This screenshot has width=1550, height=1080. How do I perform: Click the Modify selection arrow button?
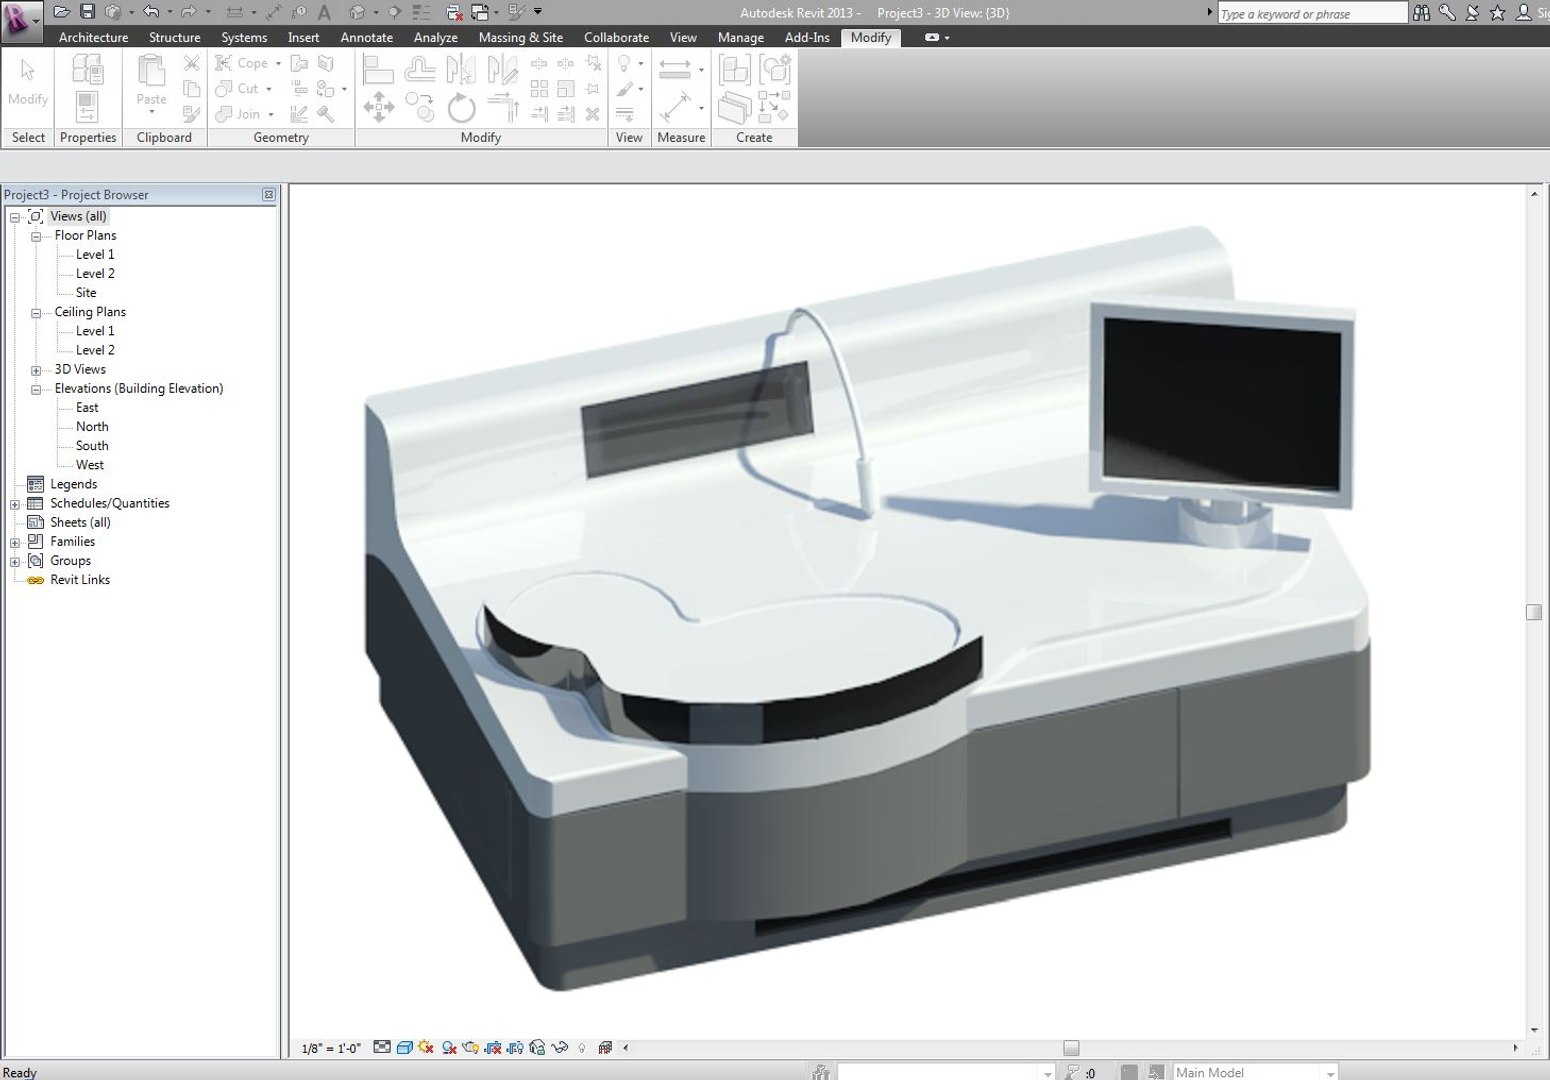(x=28, y=82)
